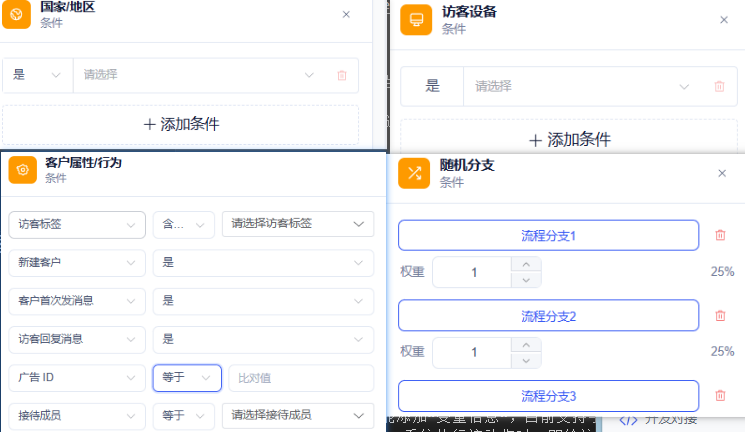Delete the condition row in 国家/地区 panel

[342, 75]
